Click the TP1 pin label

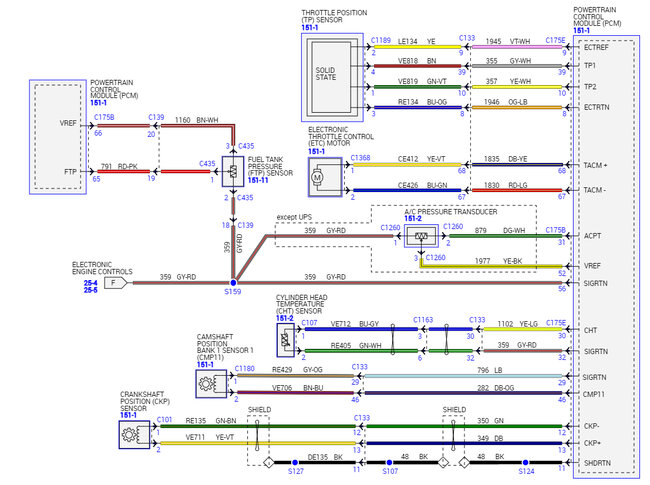pyautogui.click(x=589, y=65)
